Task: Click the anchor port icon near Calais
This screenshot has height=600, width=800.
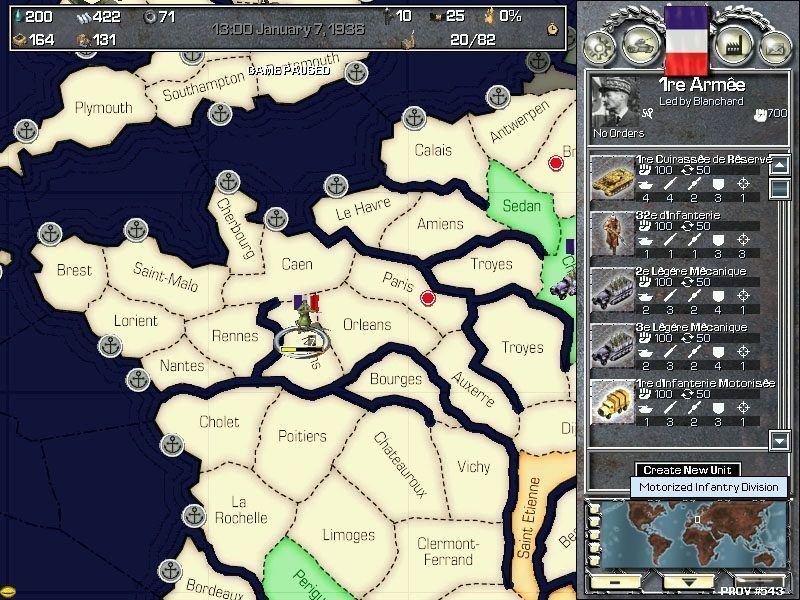Action: pyautogui.click(x=414, y=118)
